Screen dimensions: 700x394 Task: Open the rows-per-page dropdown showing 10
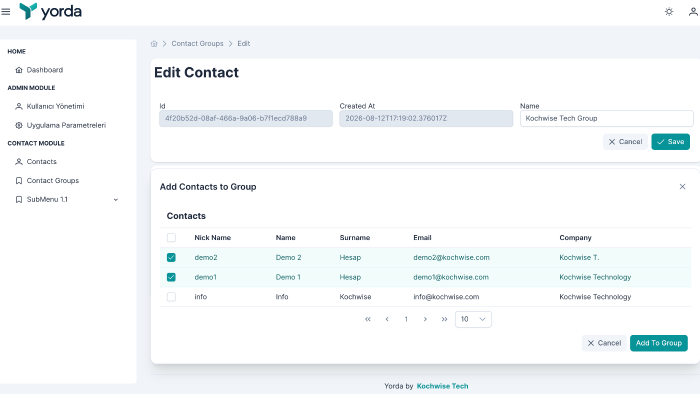click(473, 319)
